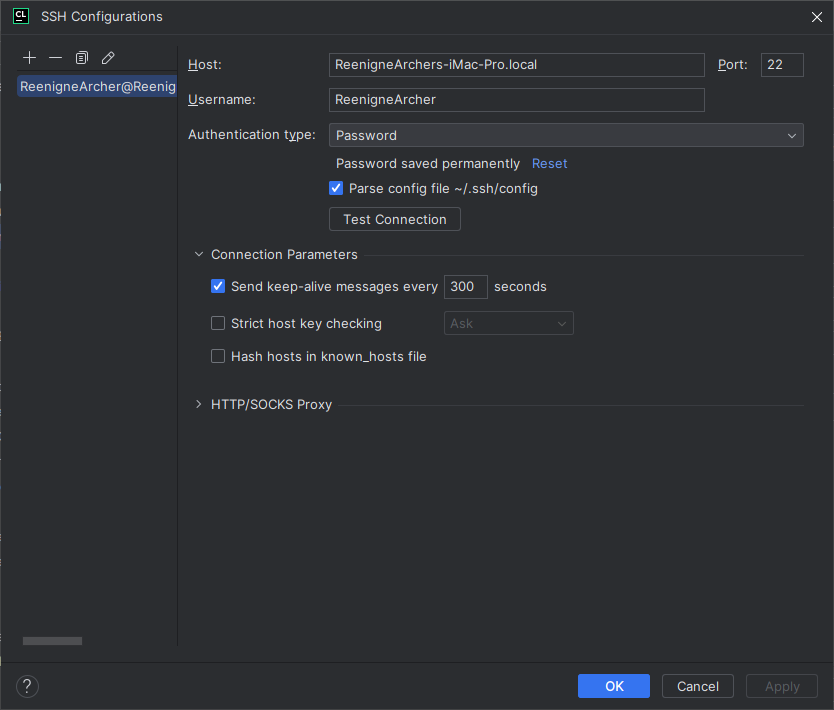
Task: Select ReenigneArcher@Reenig configuration in the list
Action: (x=96, y=86)
